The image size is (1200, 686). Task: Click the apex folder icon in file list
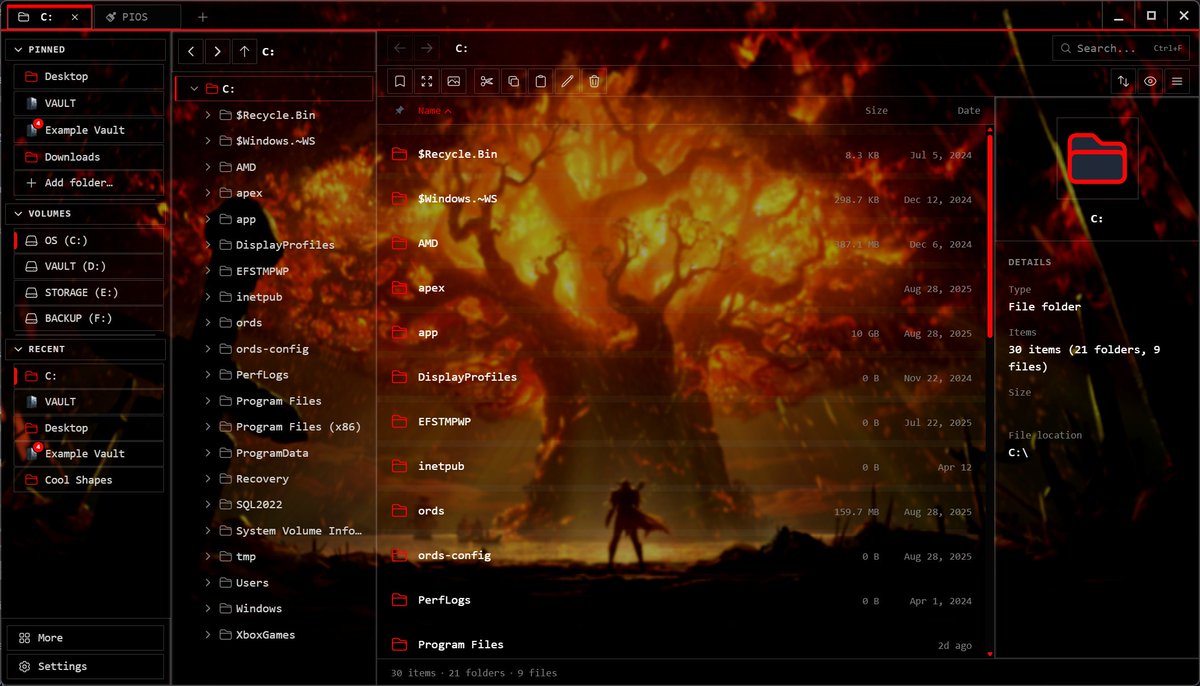(399, 288)
